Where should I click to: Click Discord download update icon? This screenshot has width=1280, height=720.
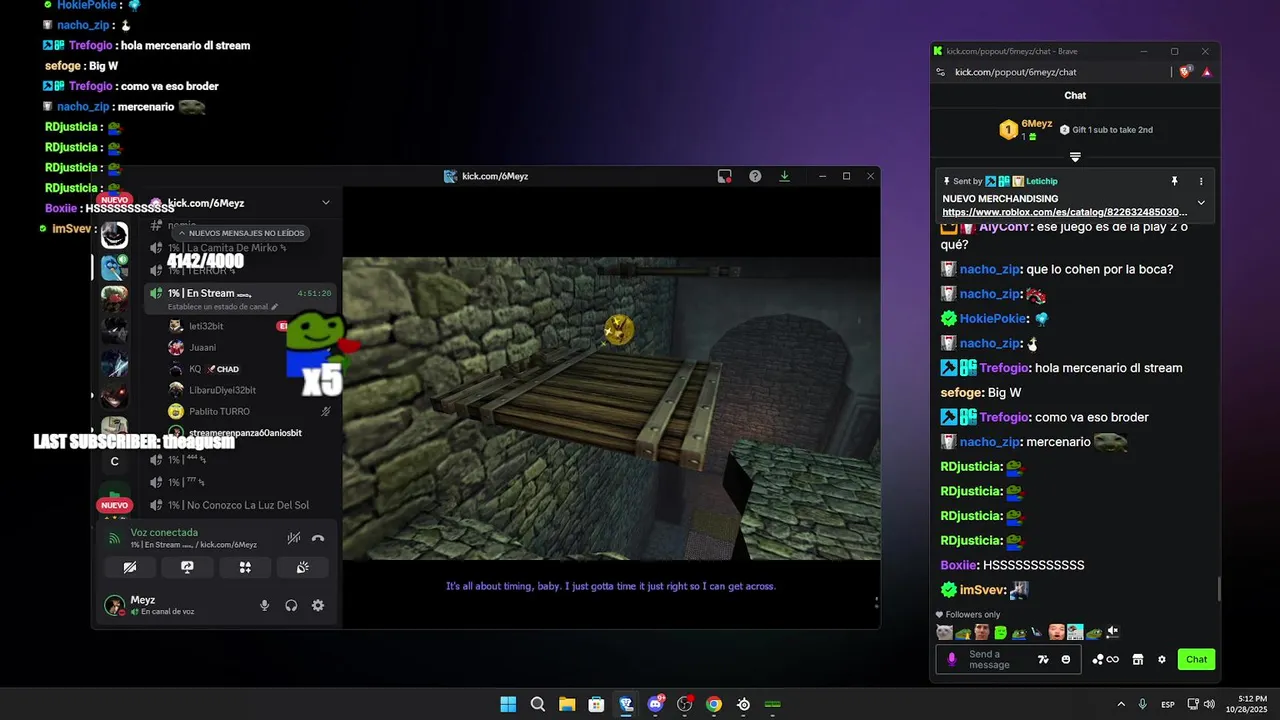[x=785, y=176]
